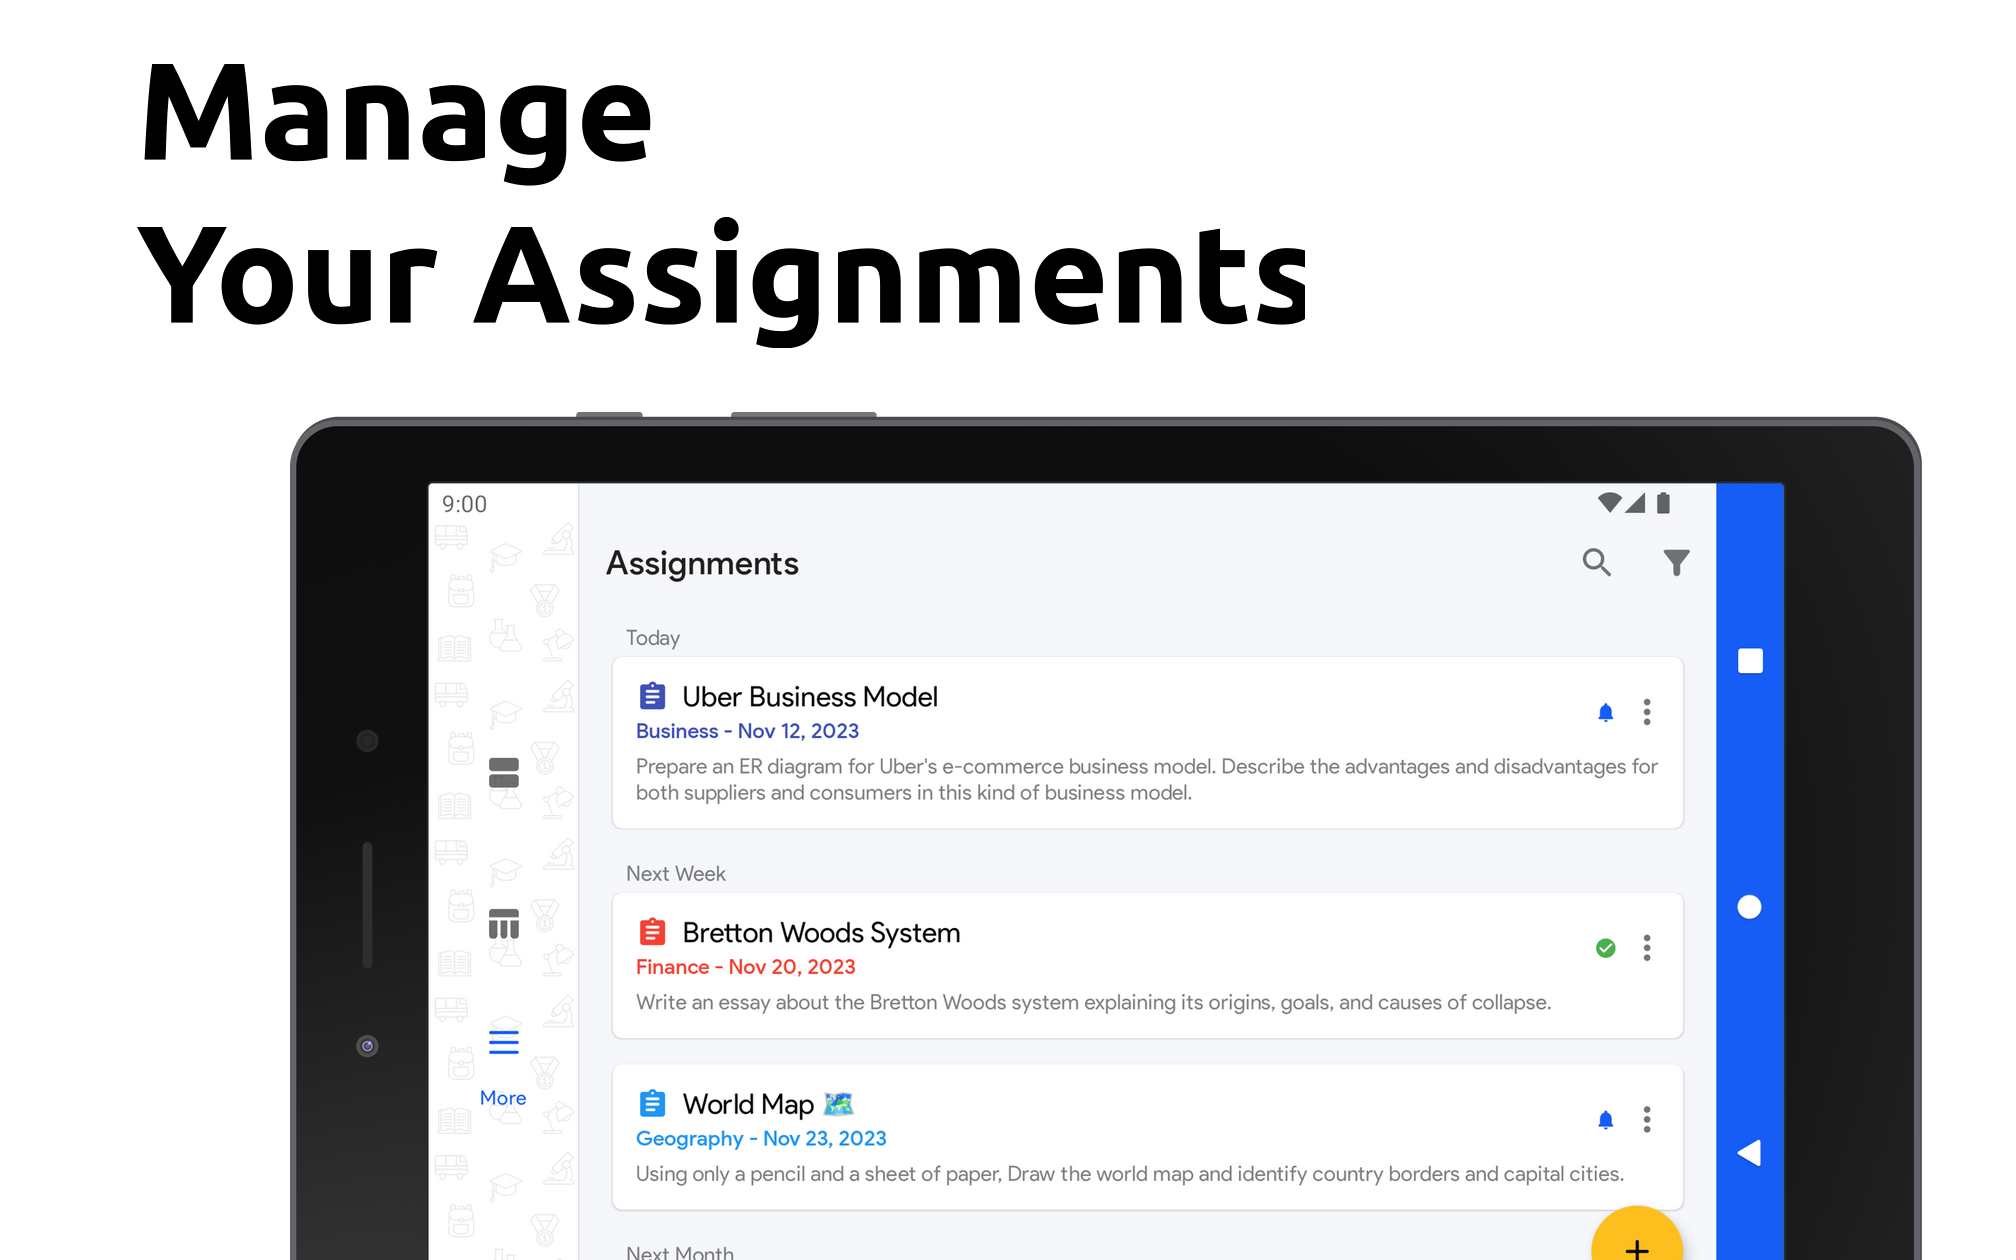Select the timetable columns sidebar icon
The height and width of the screenshot is (1260, 2016).
[x=503, y=924]
